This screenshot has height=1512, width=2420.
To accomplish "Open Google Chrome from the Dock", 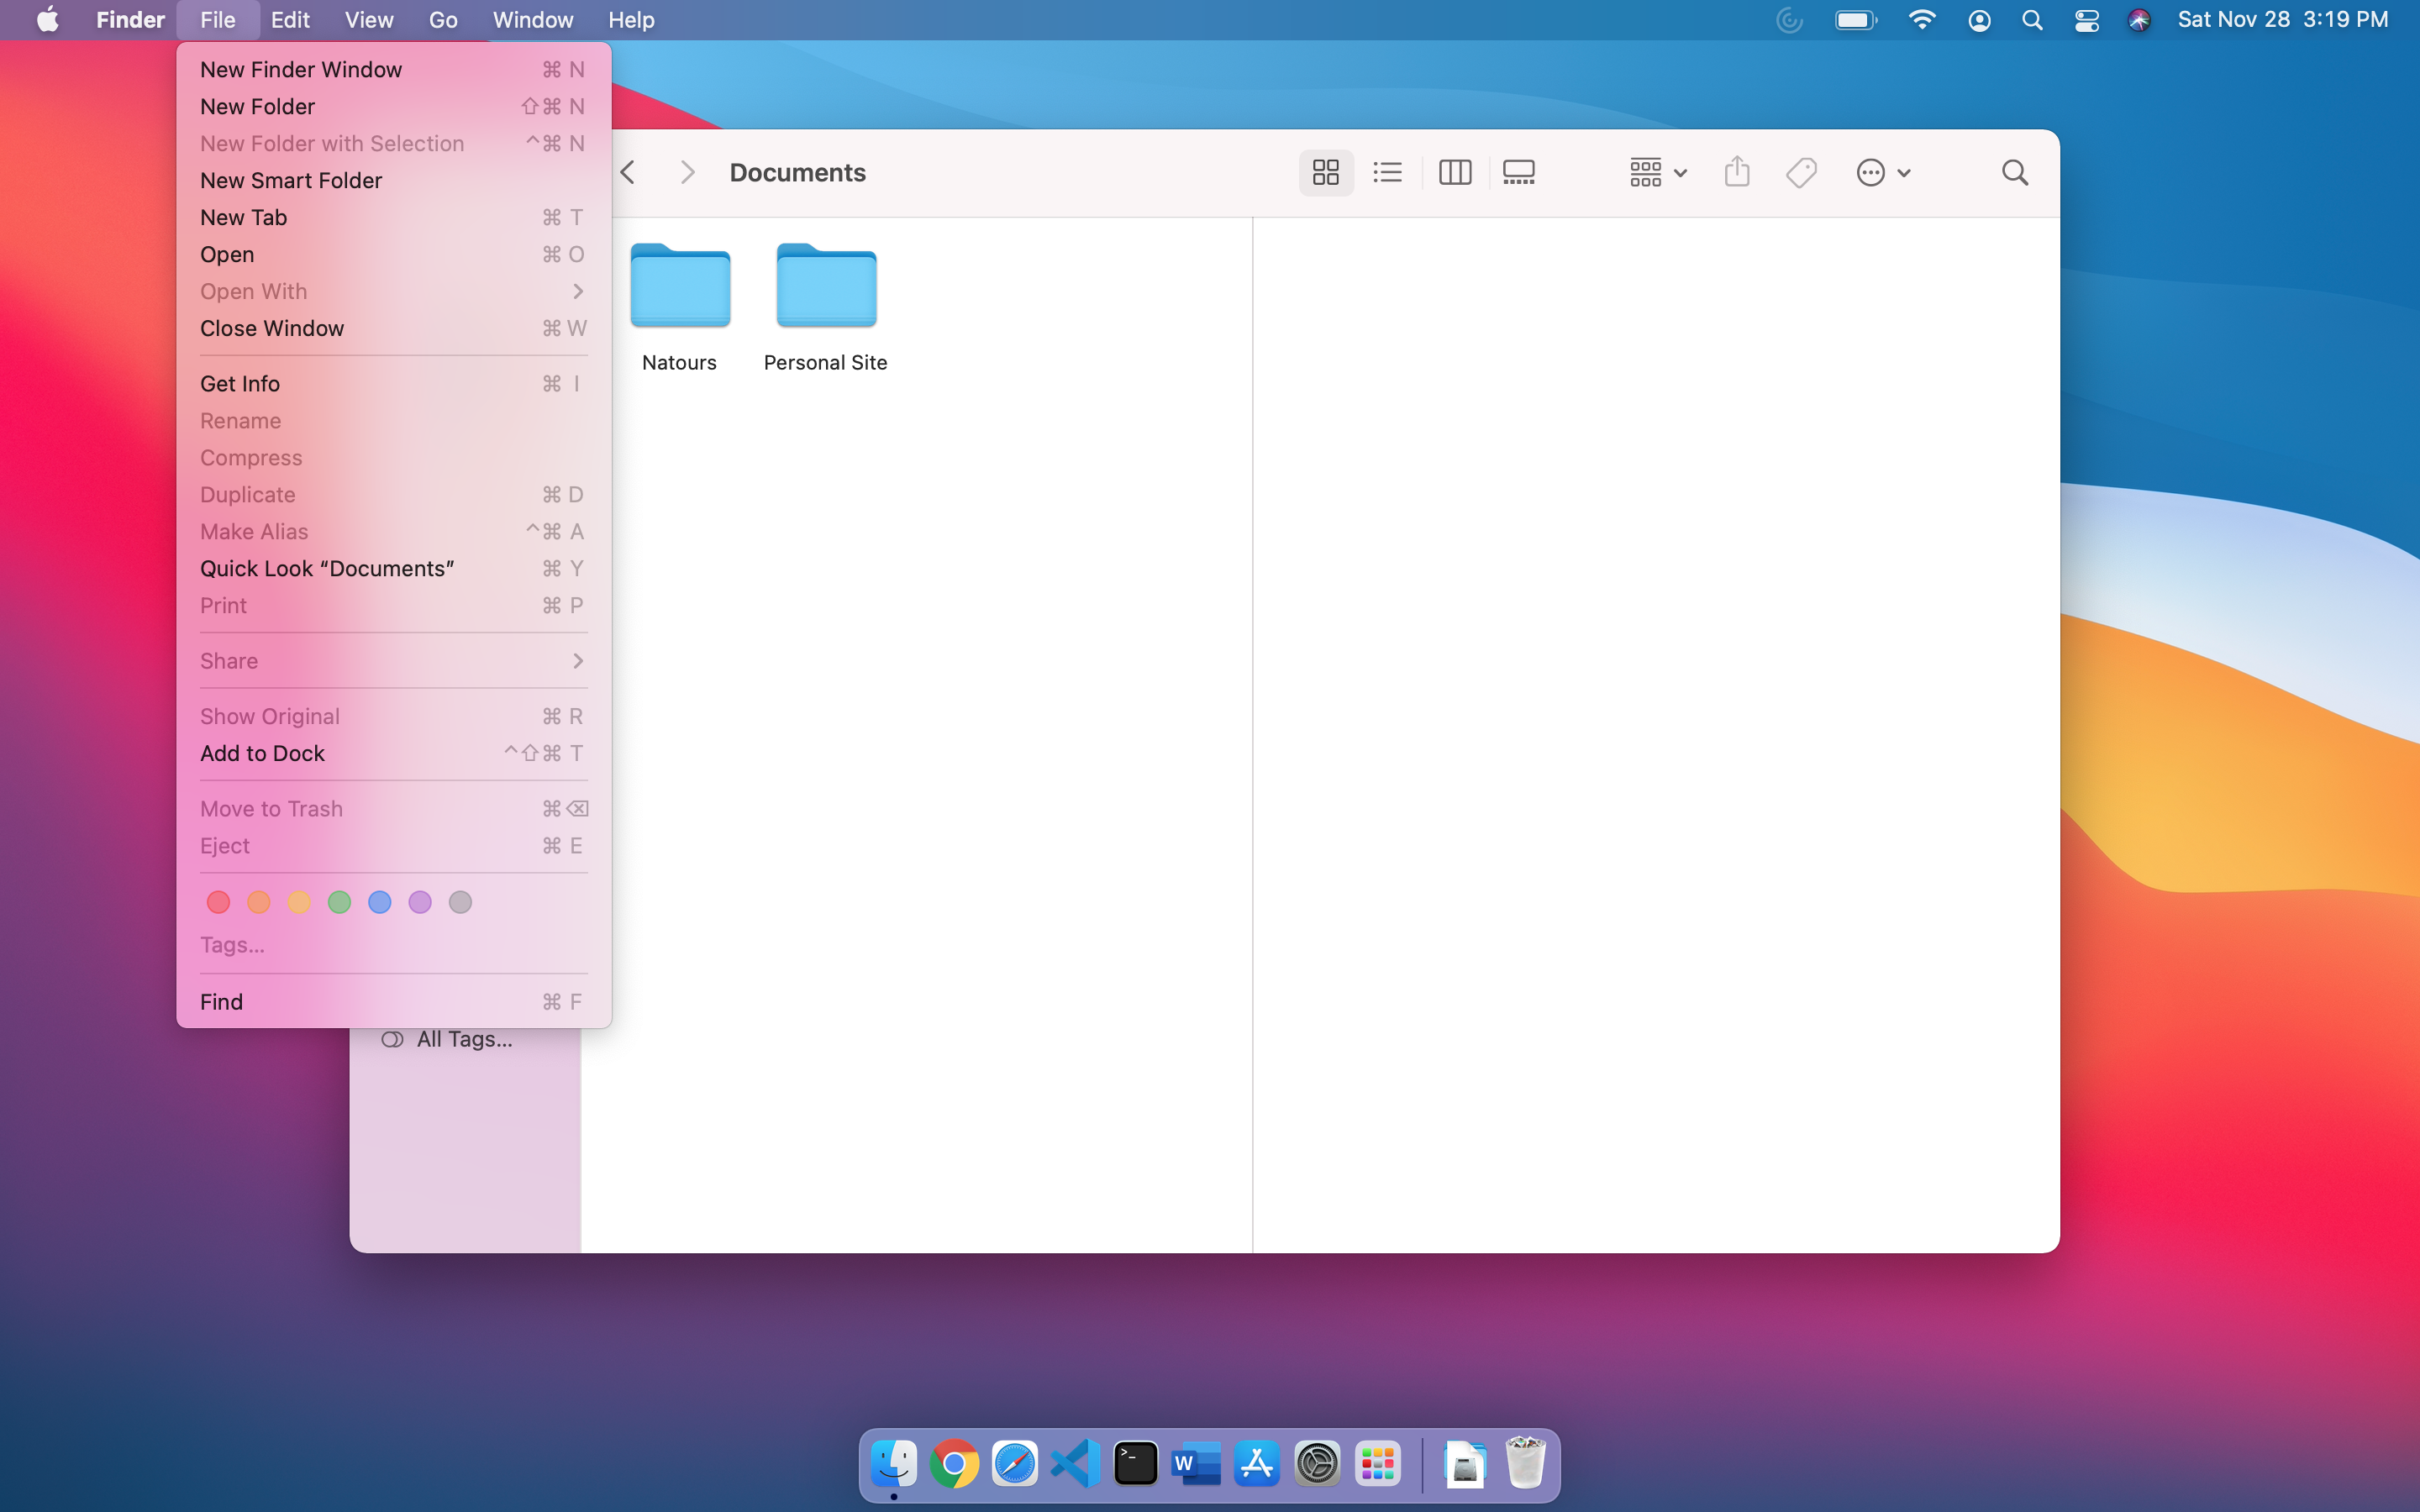I will 954,1463.
